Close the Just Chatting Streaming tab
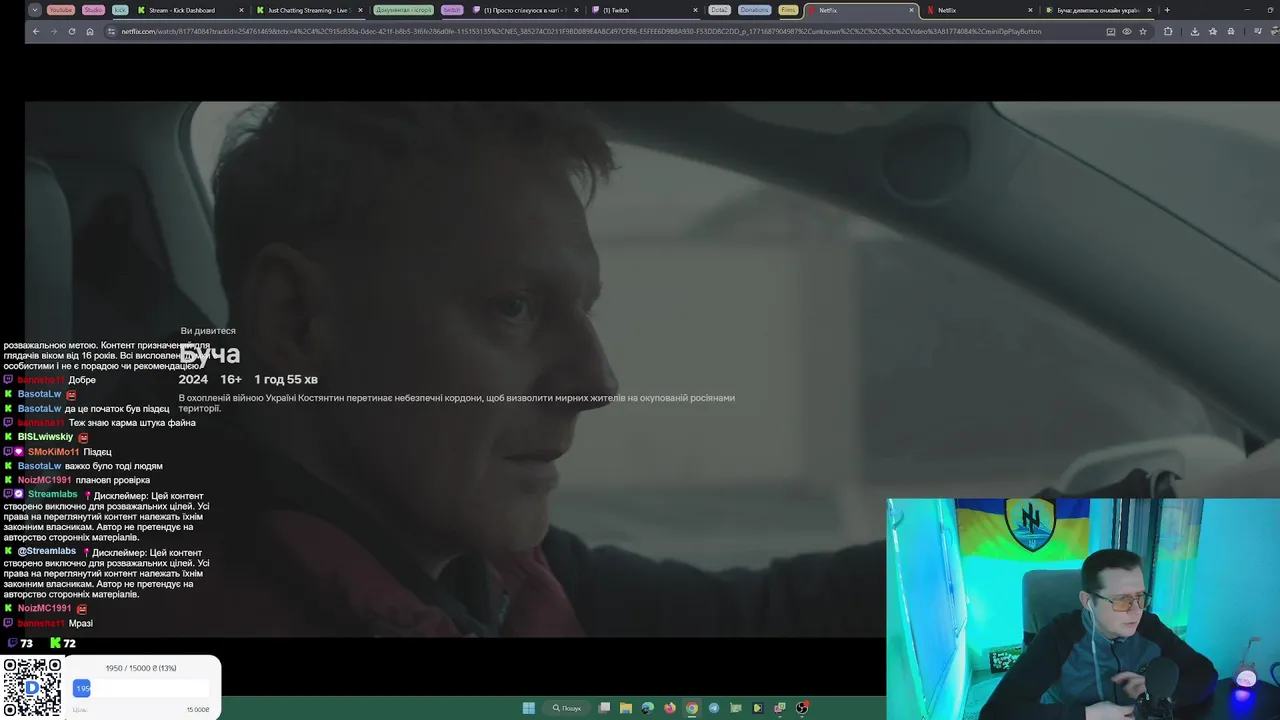 tap(360, 10)
